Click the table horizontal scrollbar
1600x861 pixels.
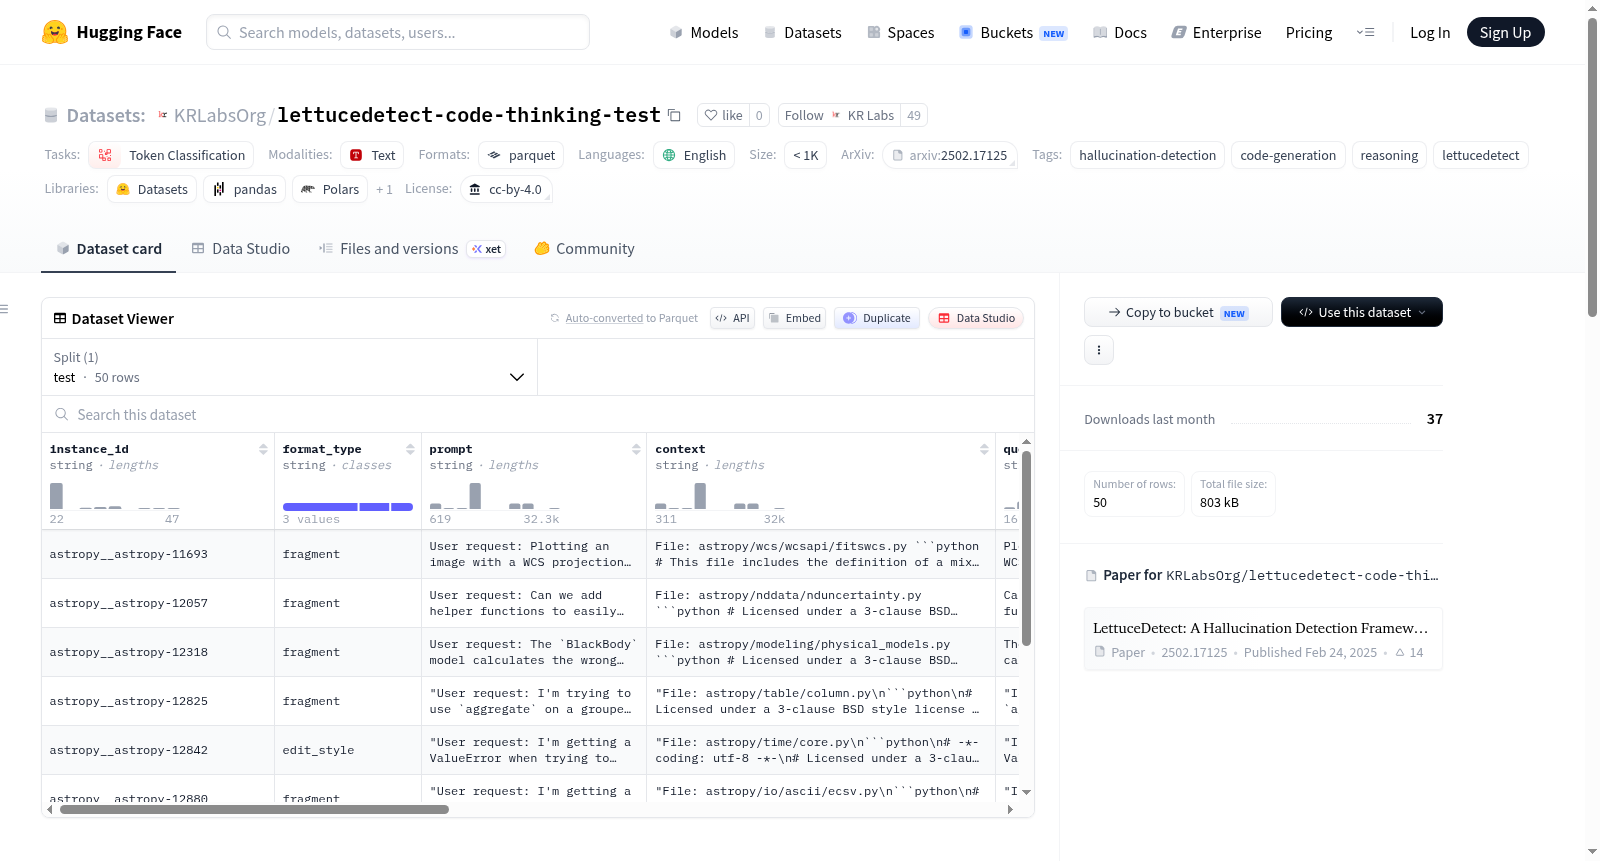[254, 810]
